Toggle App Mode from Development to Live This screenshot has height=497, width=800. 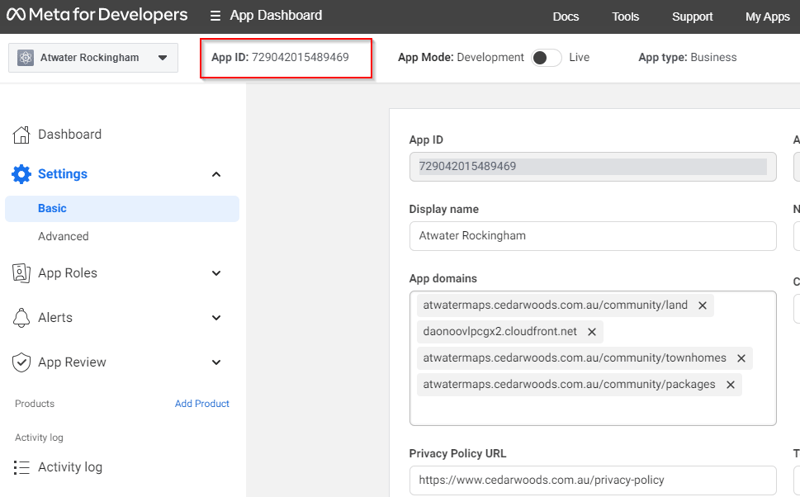pyautogui.click(x=546, y=58)
